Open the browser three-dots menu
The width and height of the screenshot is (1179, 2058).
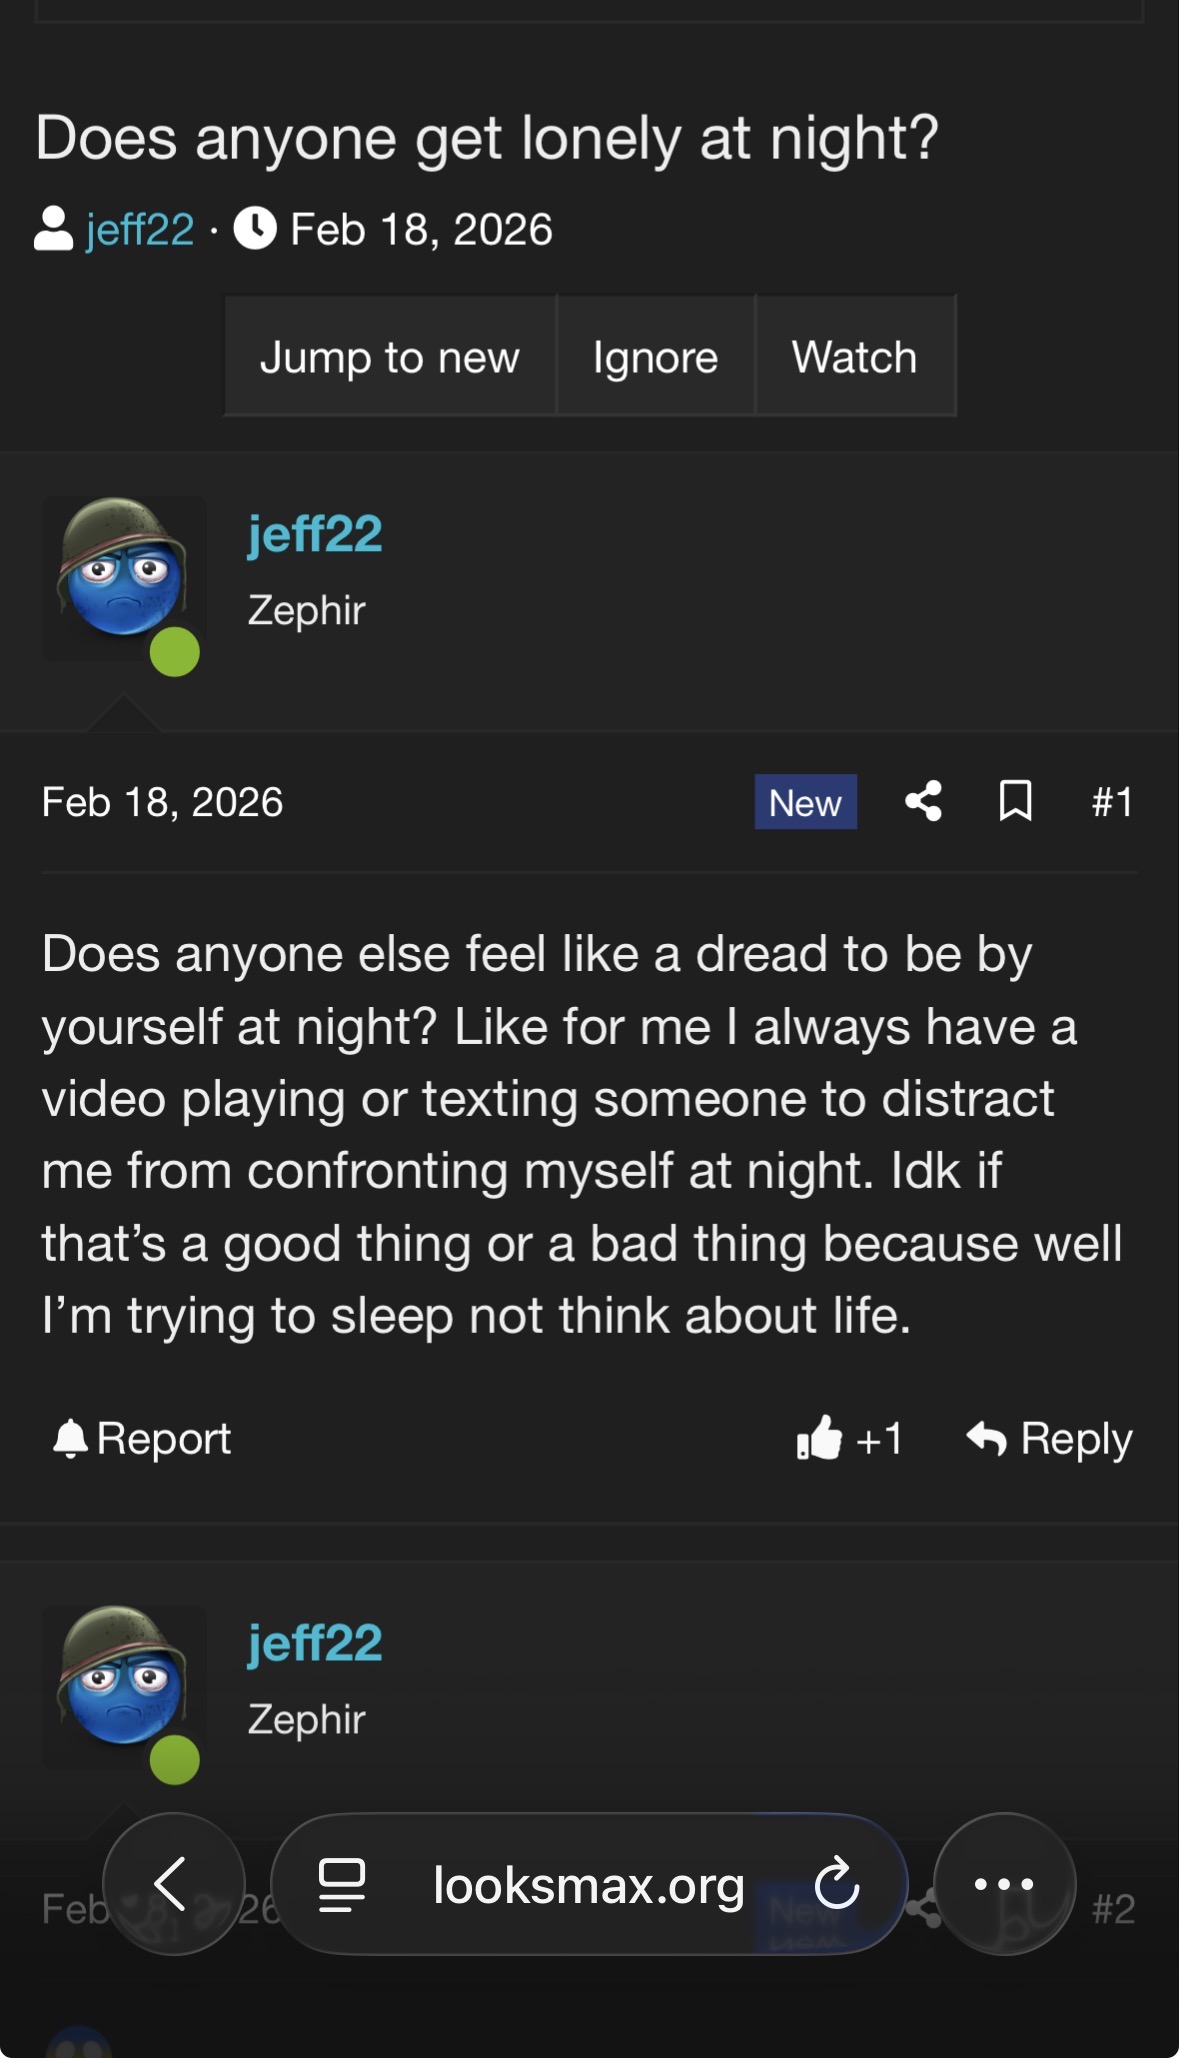(x=1004, y=1884)
